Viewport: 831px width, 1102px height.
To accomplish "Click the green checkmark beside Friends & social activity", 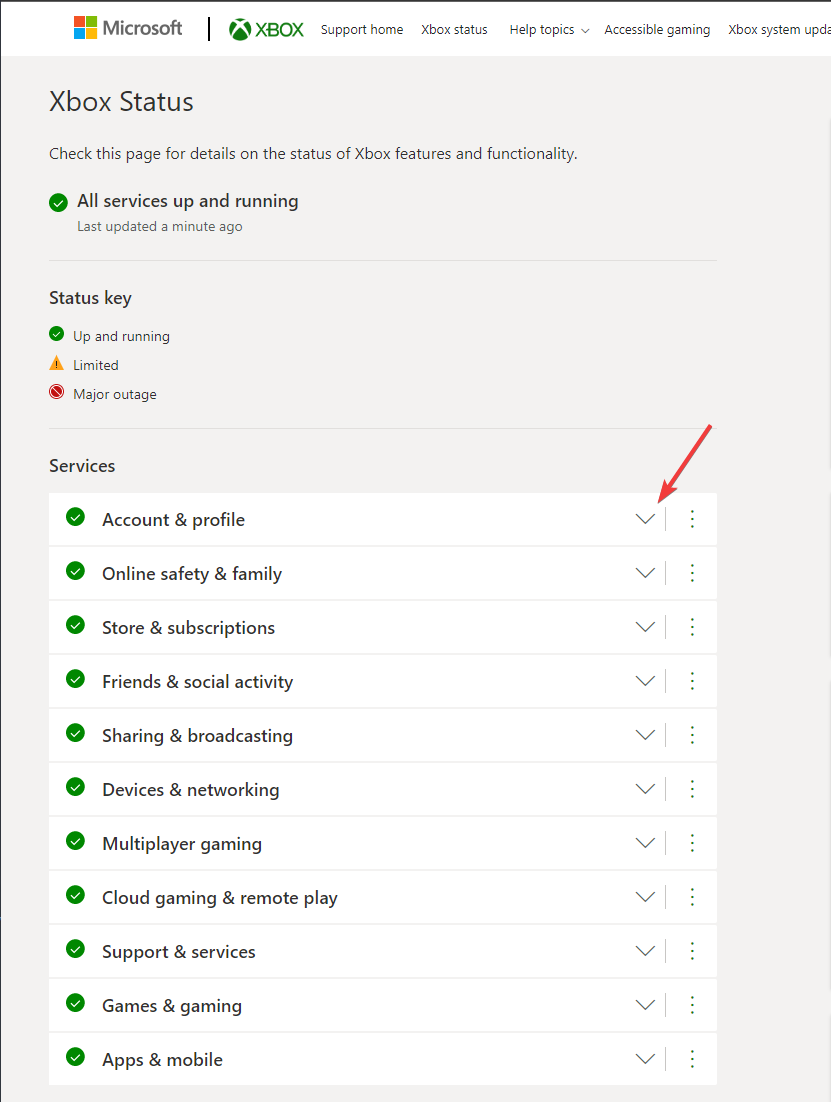I will coord(75,679).
